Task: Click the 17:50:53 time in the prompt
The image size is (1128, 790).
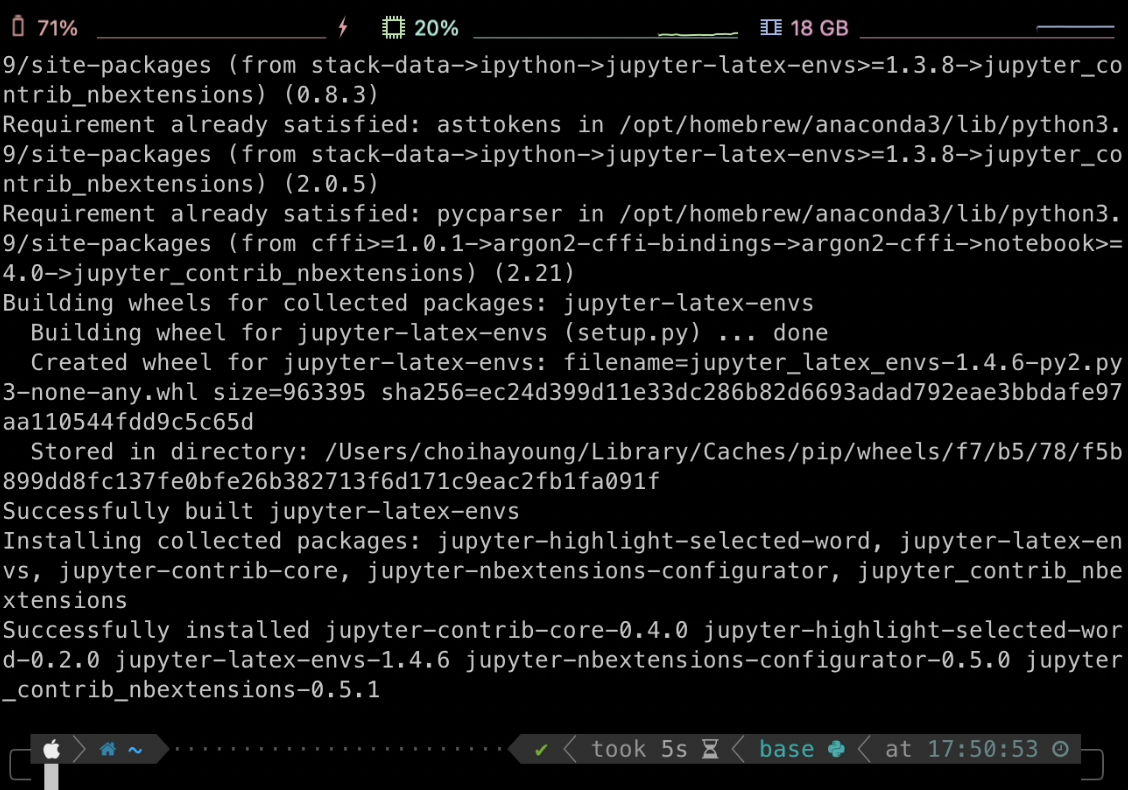Action: 983,749
